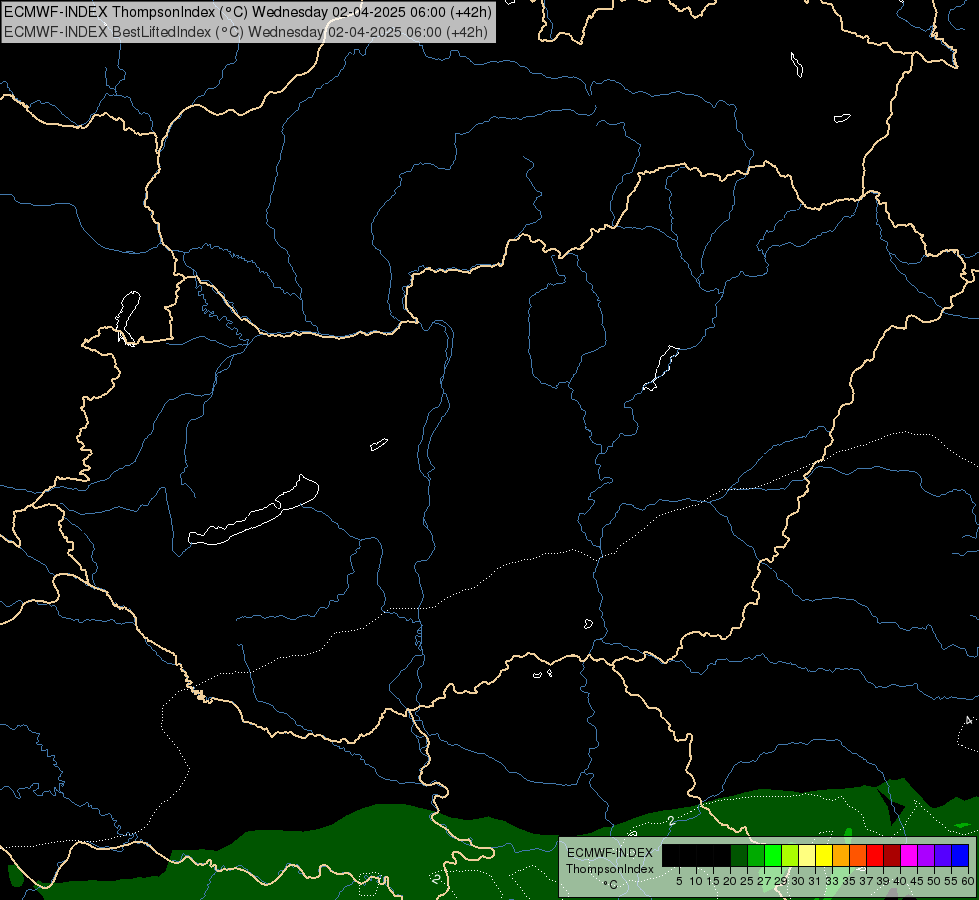Click the ThompsonIndex title line at top
This screenshot has width=979, height=900.
pyautogui.click(x=248, y=11)
